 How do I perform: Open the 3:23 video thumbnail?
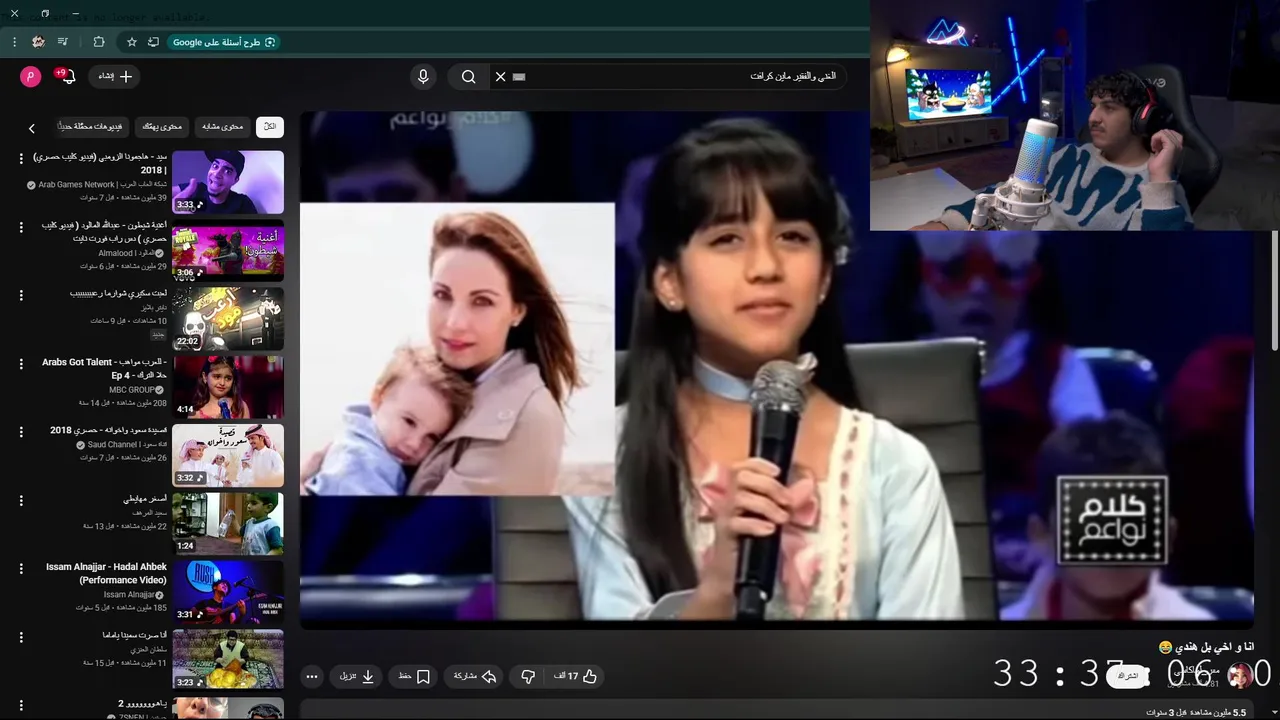click(x=228, y=660)
